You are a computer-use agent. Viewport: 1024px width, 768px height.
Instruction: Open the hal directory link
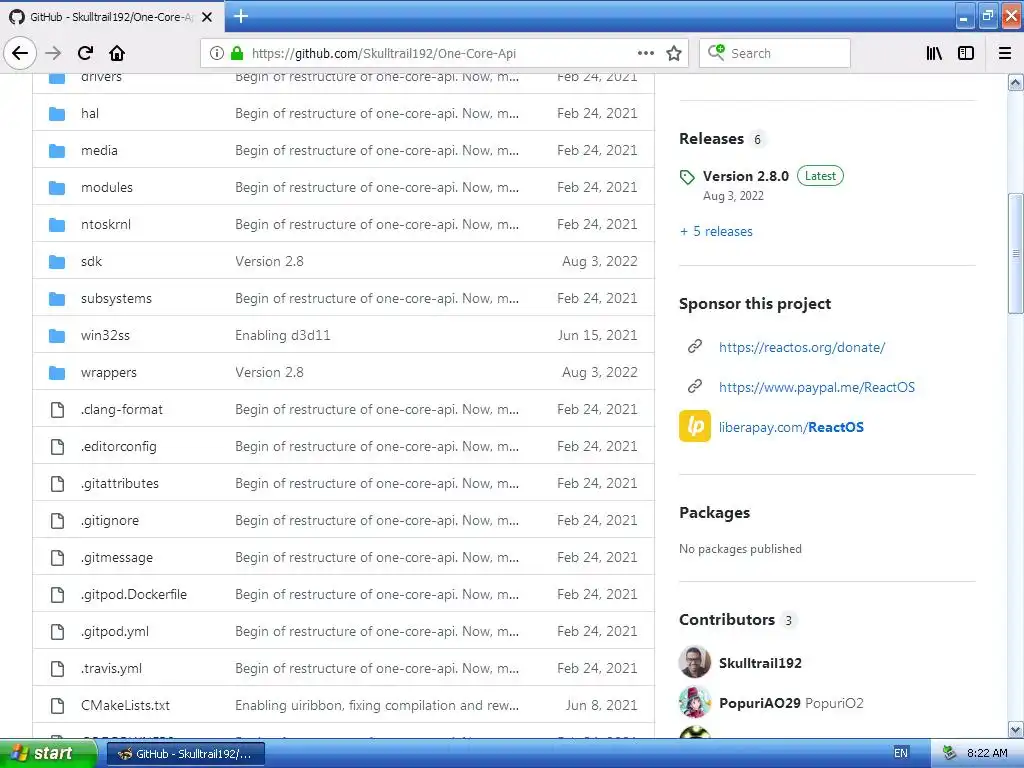pos(89,114)
